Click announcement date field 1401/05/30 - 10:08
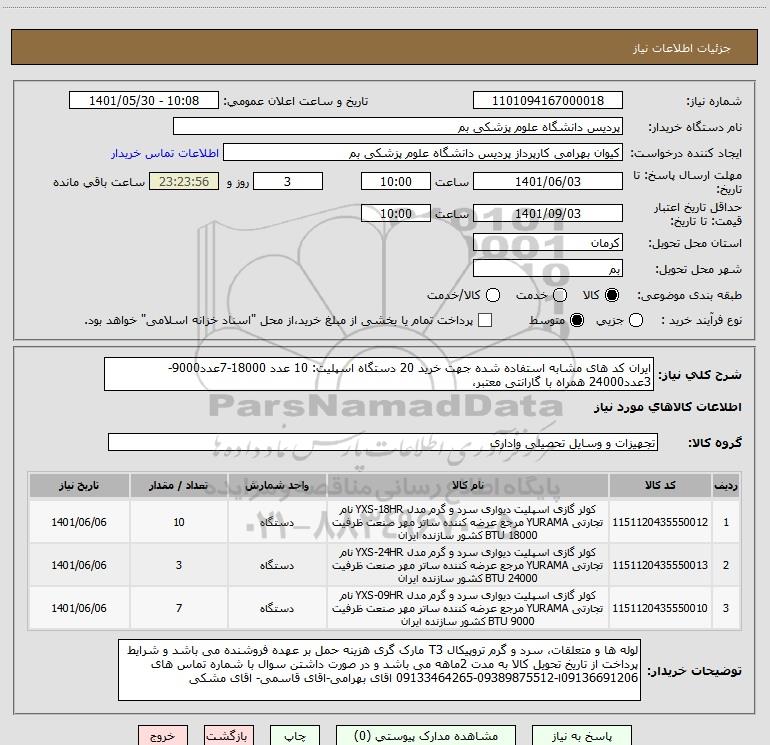This screenshot has width=770, height=745. (x=144, y=101)
